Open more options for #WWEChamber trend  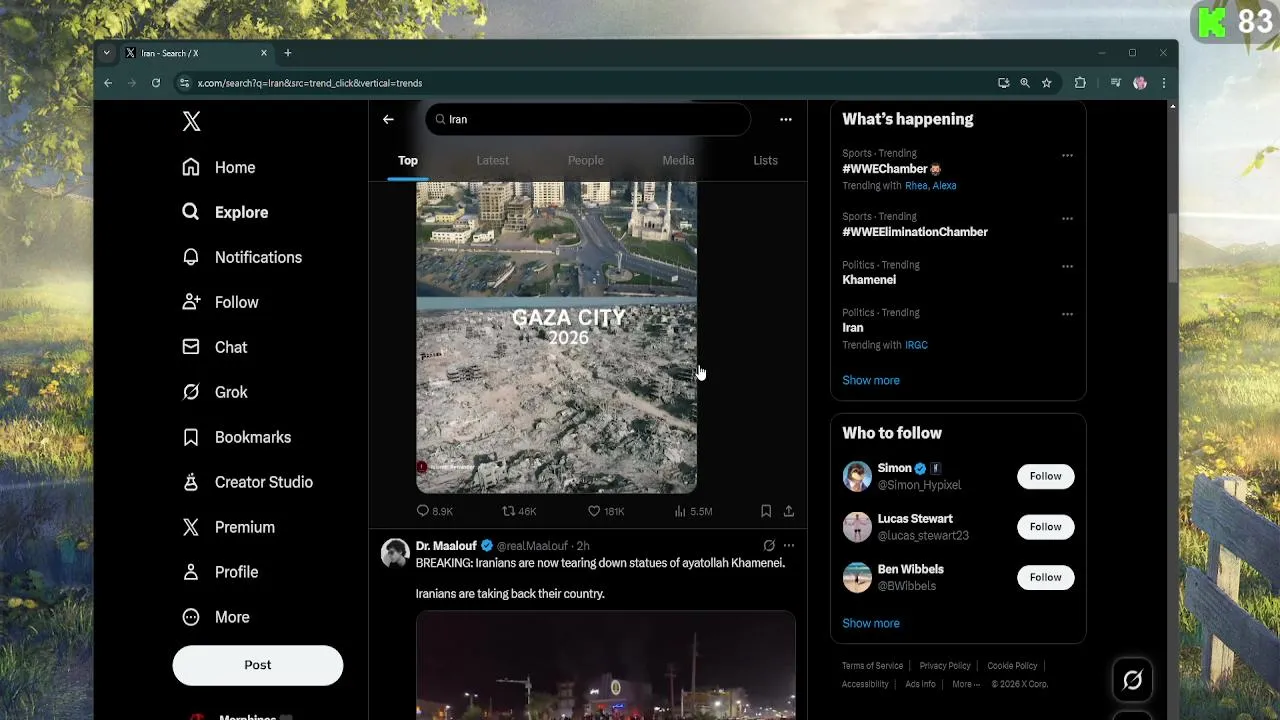pos(1067,156)
